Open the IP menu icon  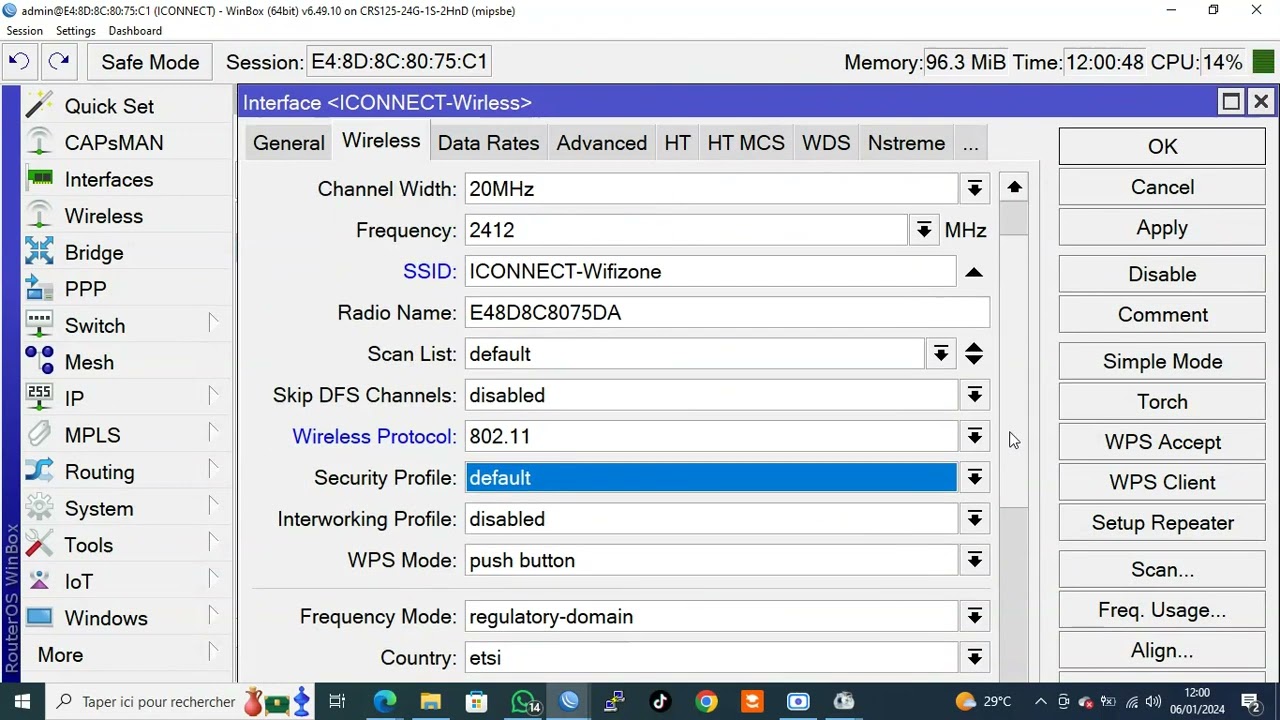tap(39, 398)
